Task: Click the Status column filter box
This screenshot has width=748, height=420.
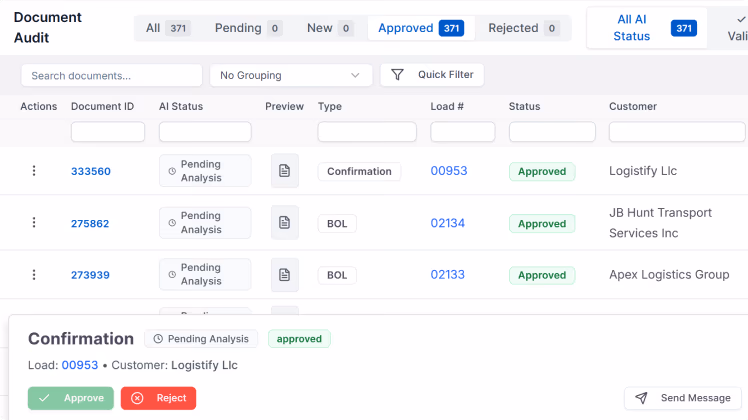Action: coord(552,132)
